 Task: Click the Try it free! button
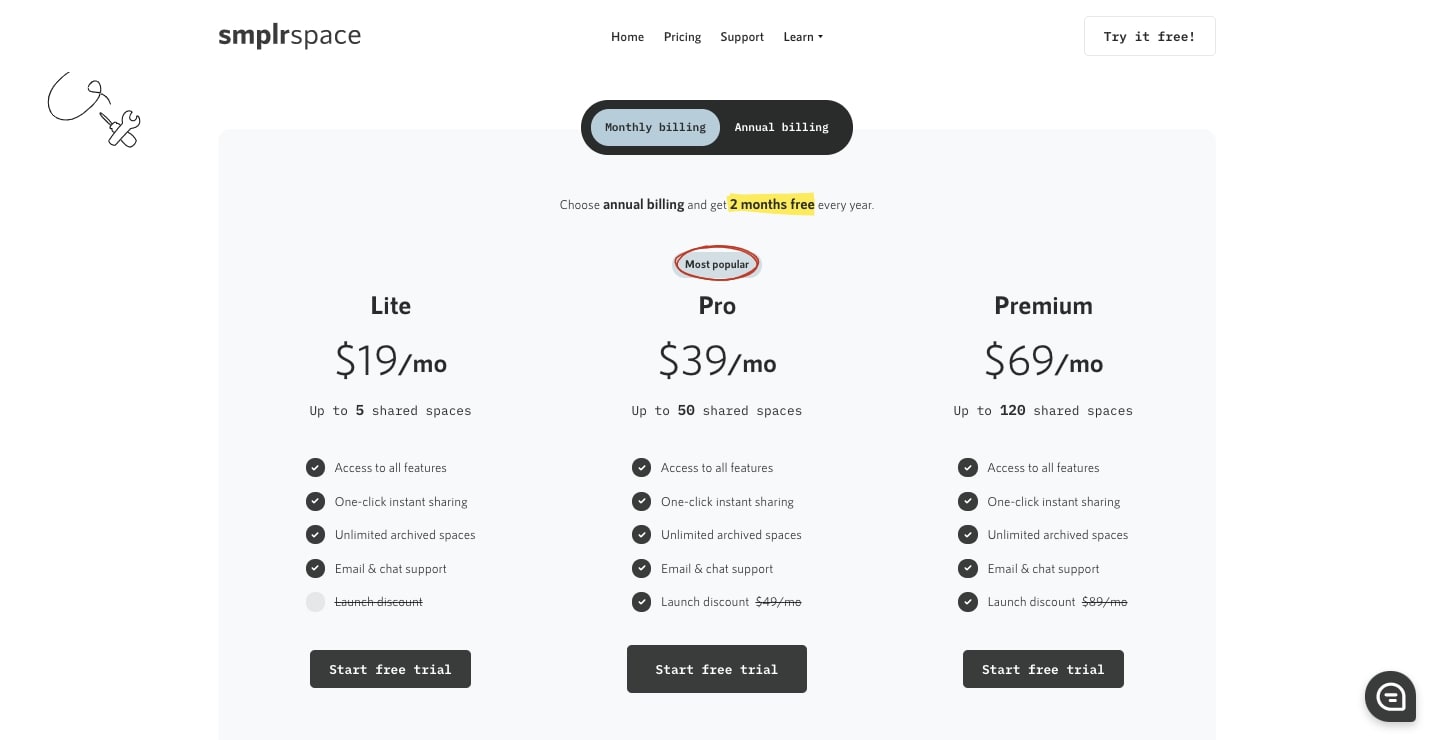(x=1149, y=36)
